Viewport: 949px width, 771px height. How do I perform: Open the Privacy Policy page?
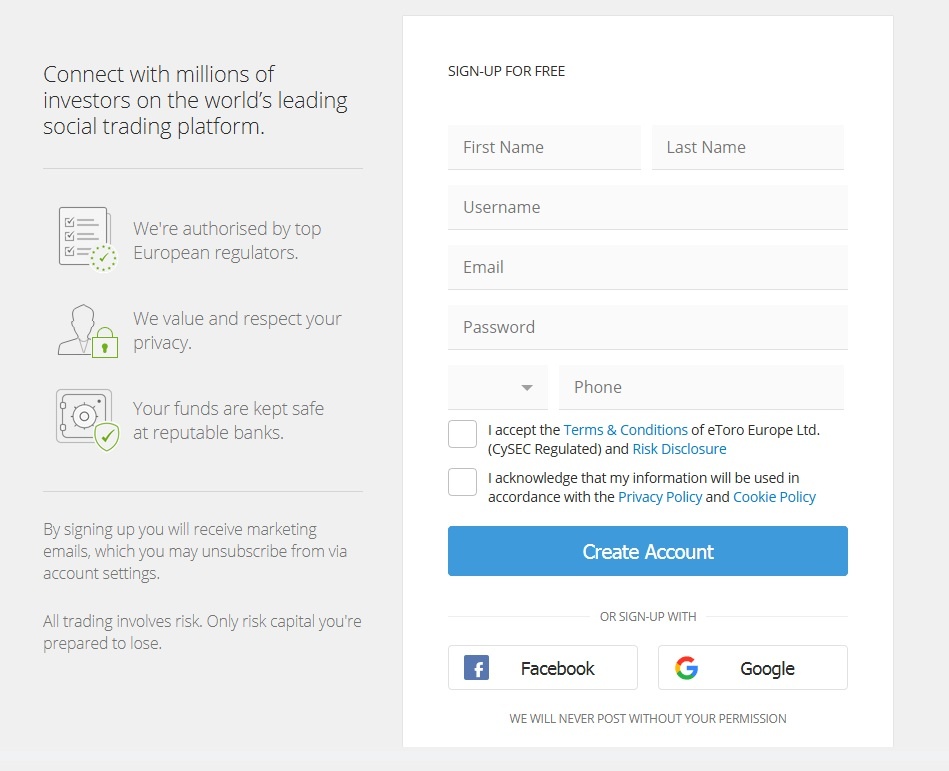[x=660, y=496]
